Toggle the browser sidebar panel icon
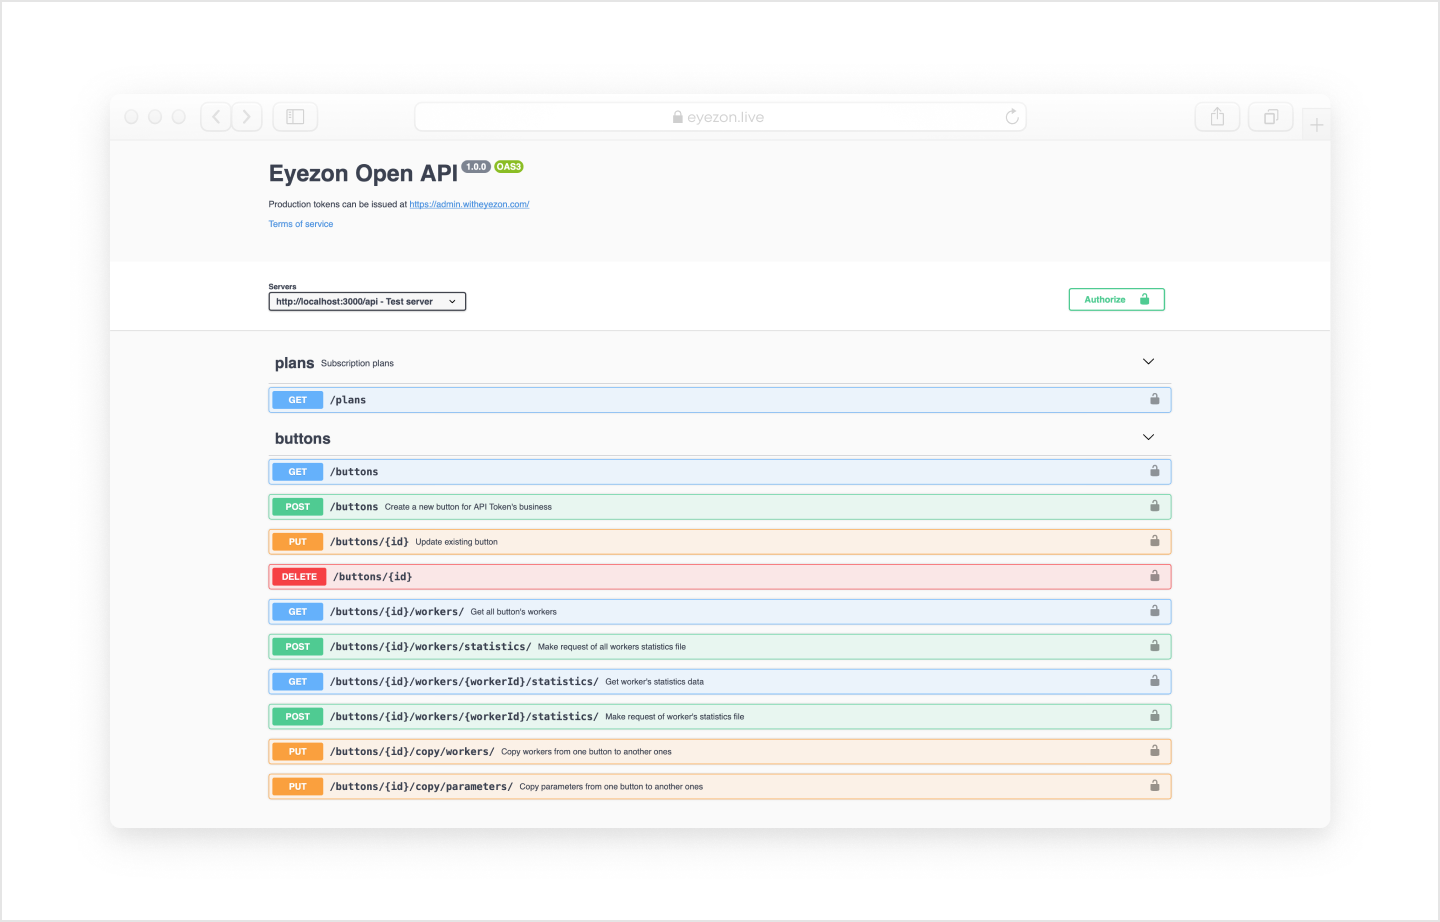The image size is (1440, 922). (295, 117)
